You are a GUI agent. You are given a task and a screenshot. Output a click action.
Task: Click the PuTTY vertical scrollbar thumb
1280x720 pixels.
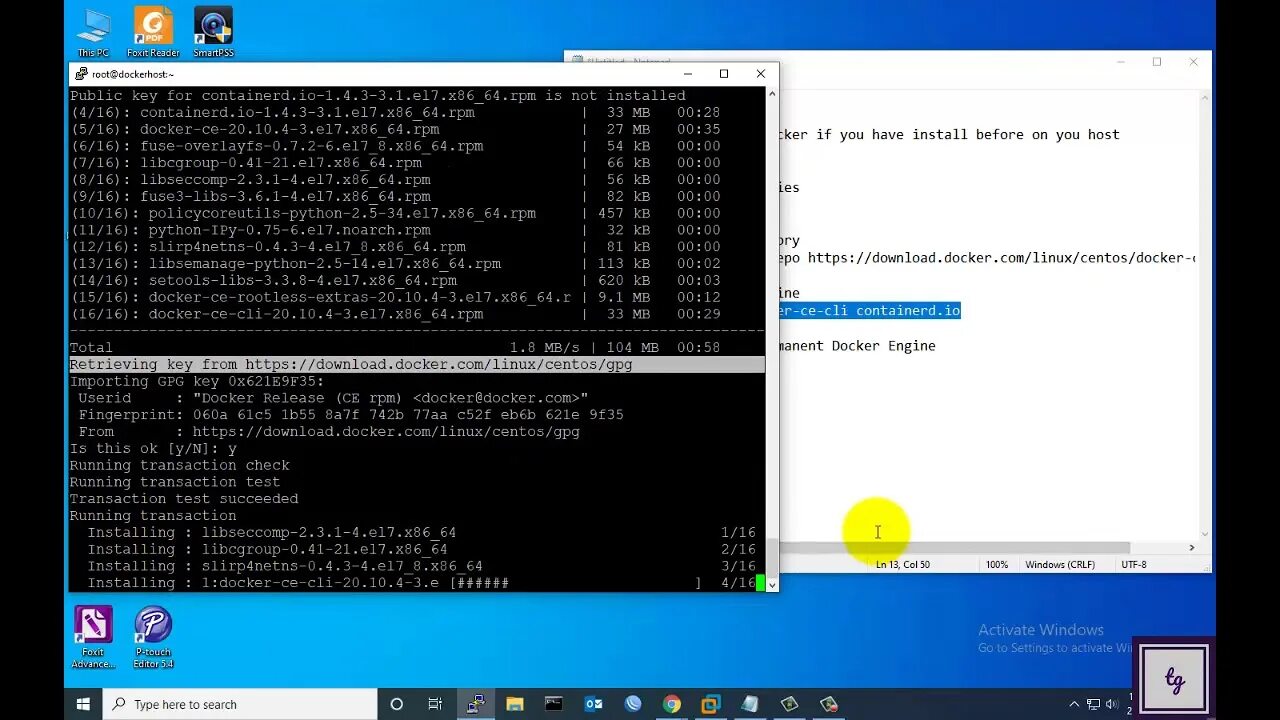771,556
